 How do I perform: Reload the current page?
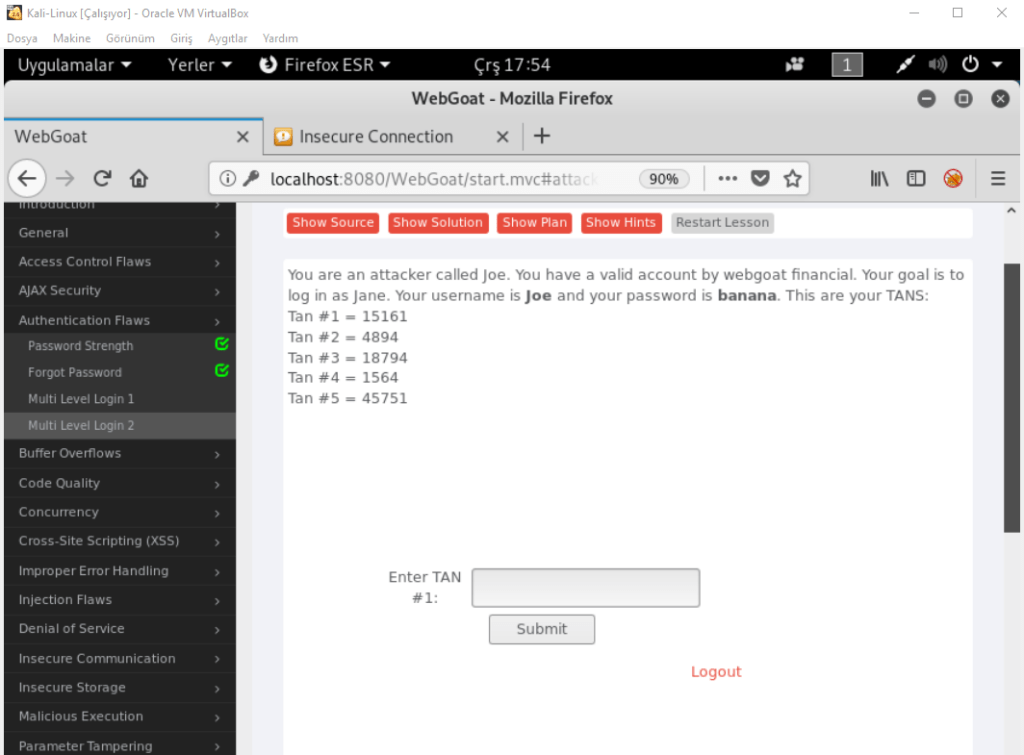(x=102, y=179)
